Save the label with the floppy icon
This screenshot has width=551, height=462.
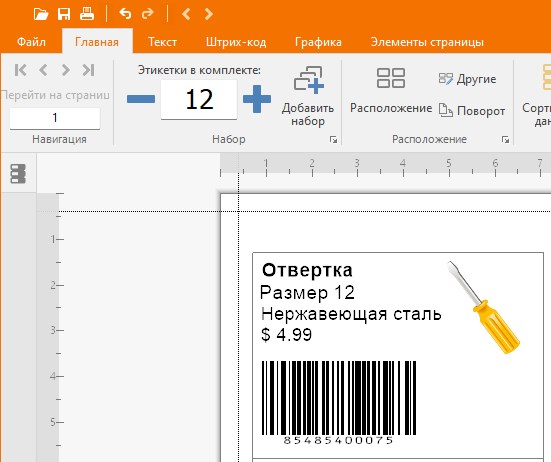click(x=64, y=14)
